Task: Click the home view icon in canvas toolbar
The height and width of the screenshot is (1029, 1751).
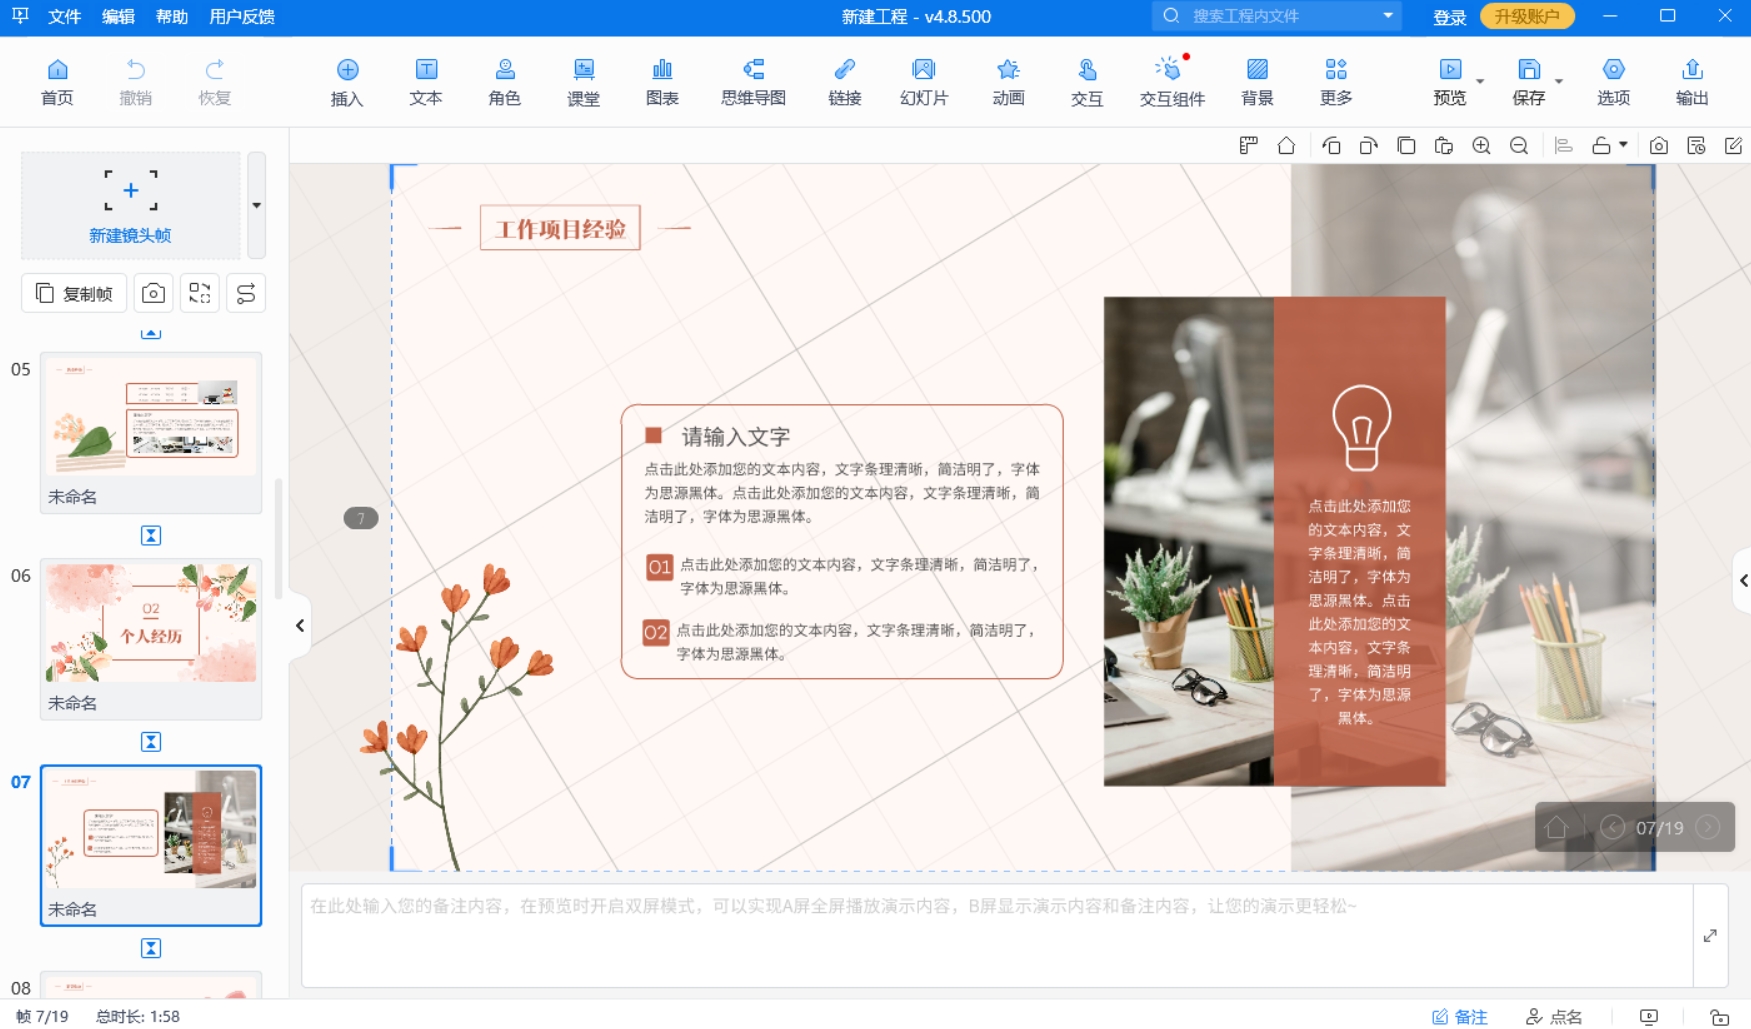Action: tap(1286, 146)
